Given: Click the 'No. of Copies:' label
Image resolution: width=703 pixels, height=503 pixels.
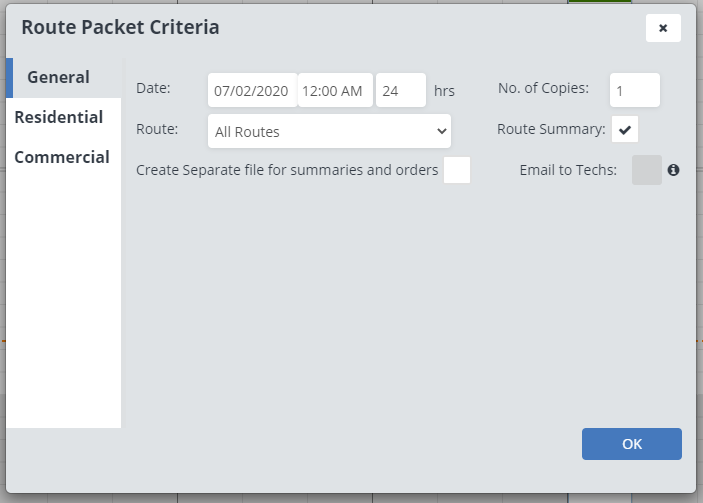Looking at the screenshot, I should coord(543,88).
